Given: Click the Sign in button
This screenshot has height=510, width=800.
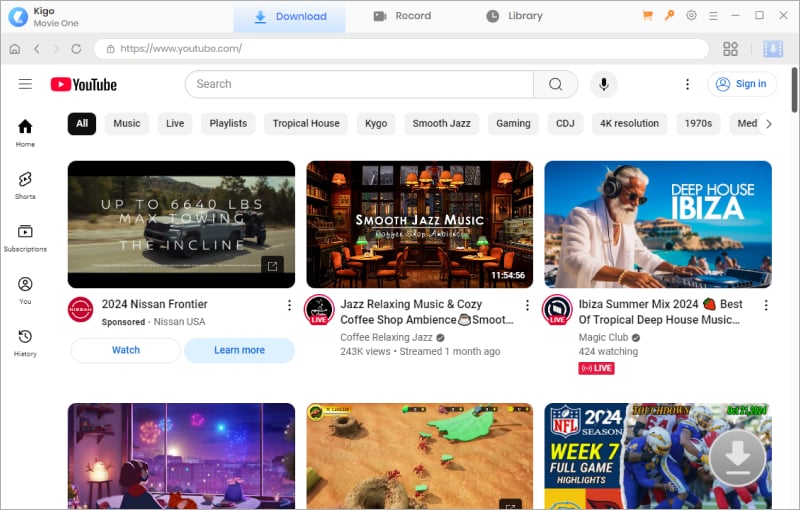Looking at the screenshot, I should [x=742, y=84].
